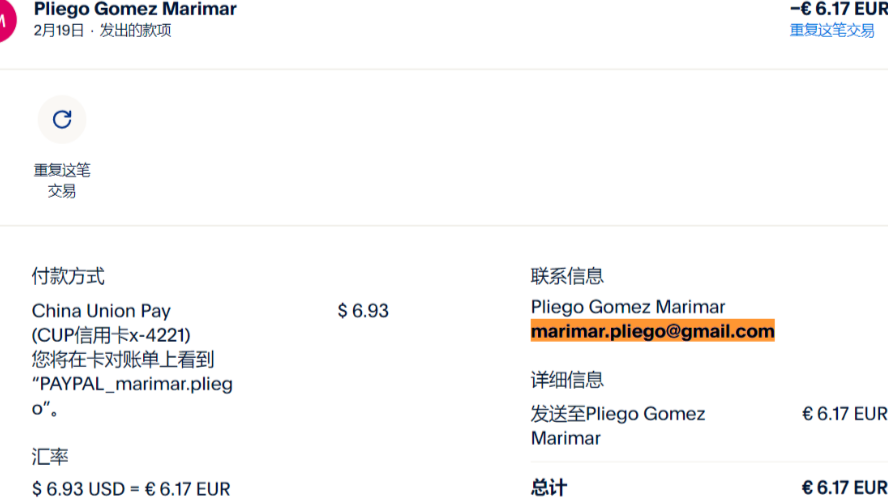Click the 联系信息 section heading
The height and width of the screenshot is (500, 888).
click(567, 276)
